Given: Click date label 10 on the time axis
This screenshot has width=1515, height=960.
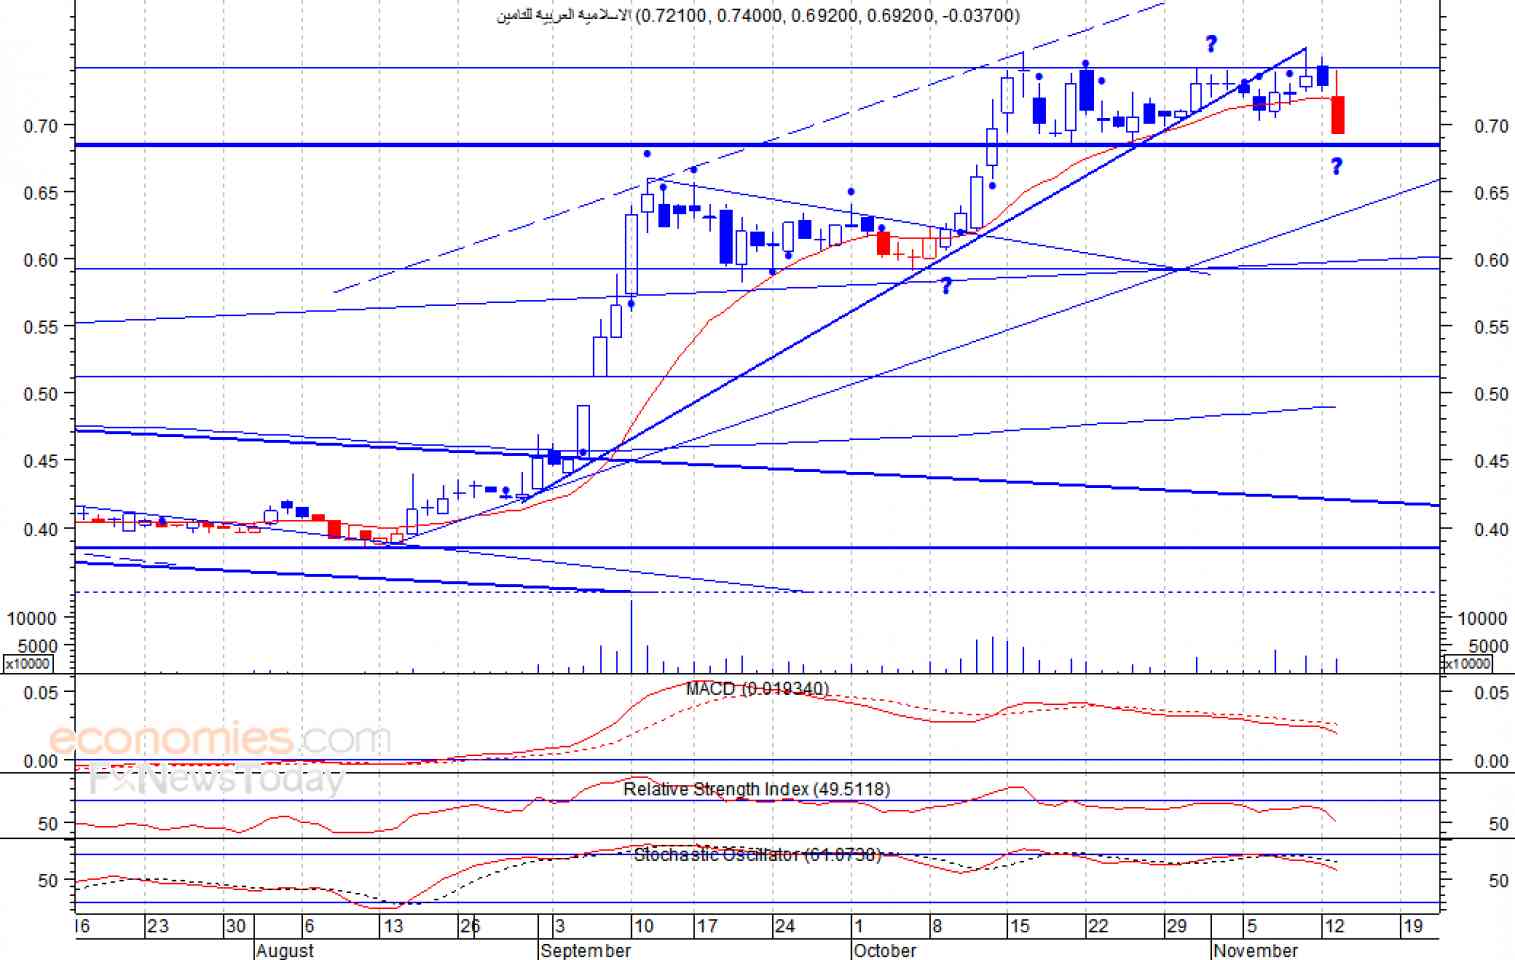Looking at the screenshot, I should [x=644, y=926].
